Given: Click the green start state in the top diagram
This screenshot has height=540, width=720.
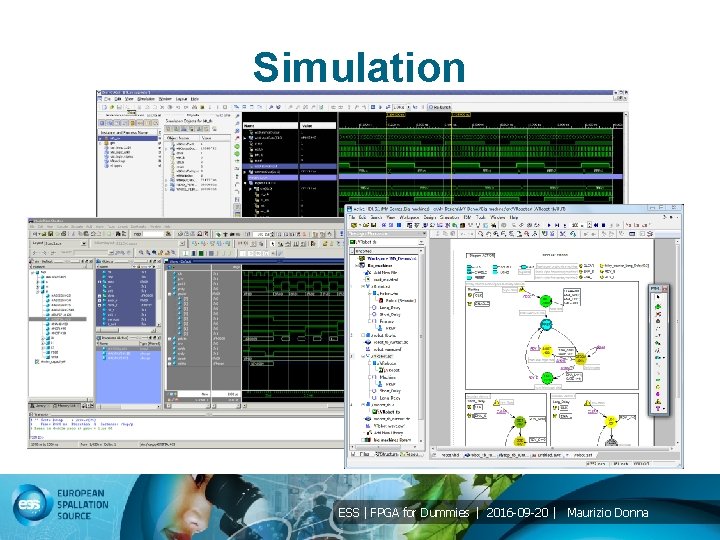Looking at the screenshot, I should (545, 301).
